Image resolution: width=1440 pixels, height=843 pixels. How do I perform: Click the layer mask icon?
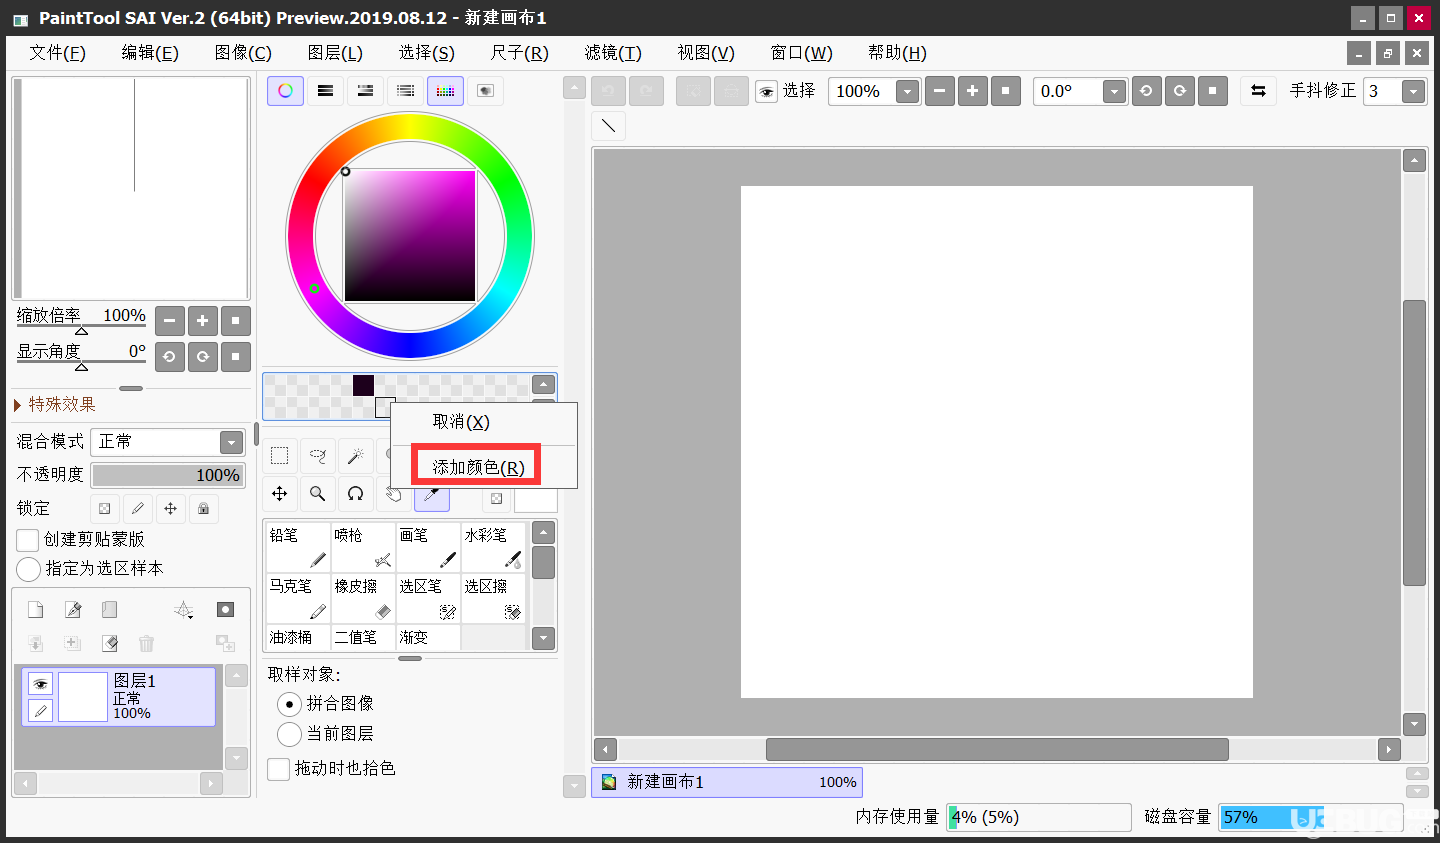[x=226, y=610]
